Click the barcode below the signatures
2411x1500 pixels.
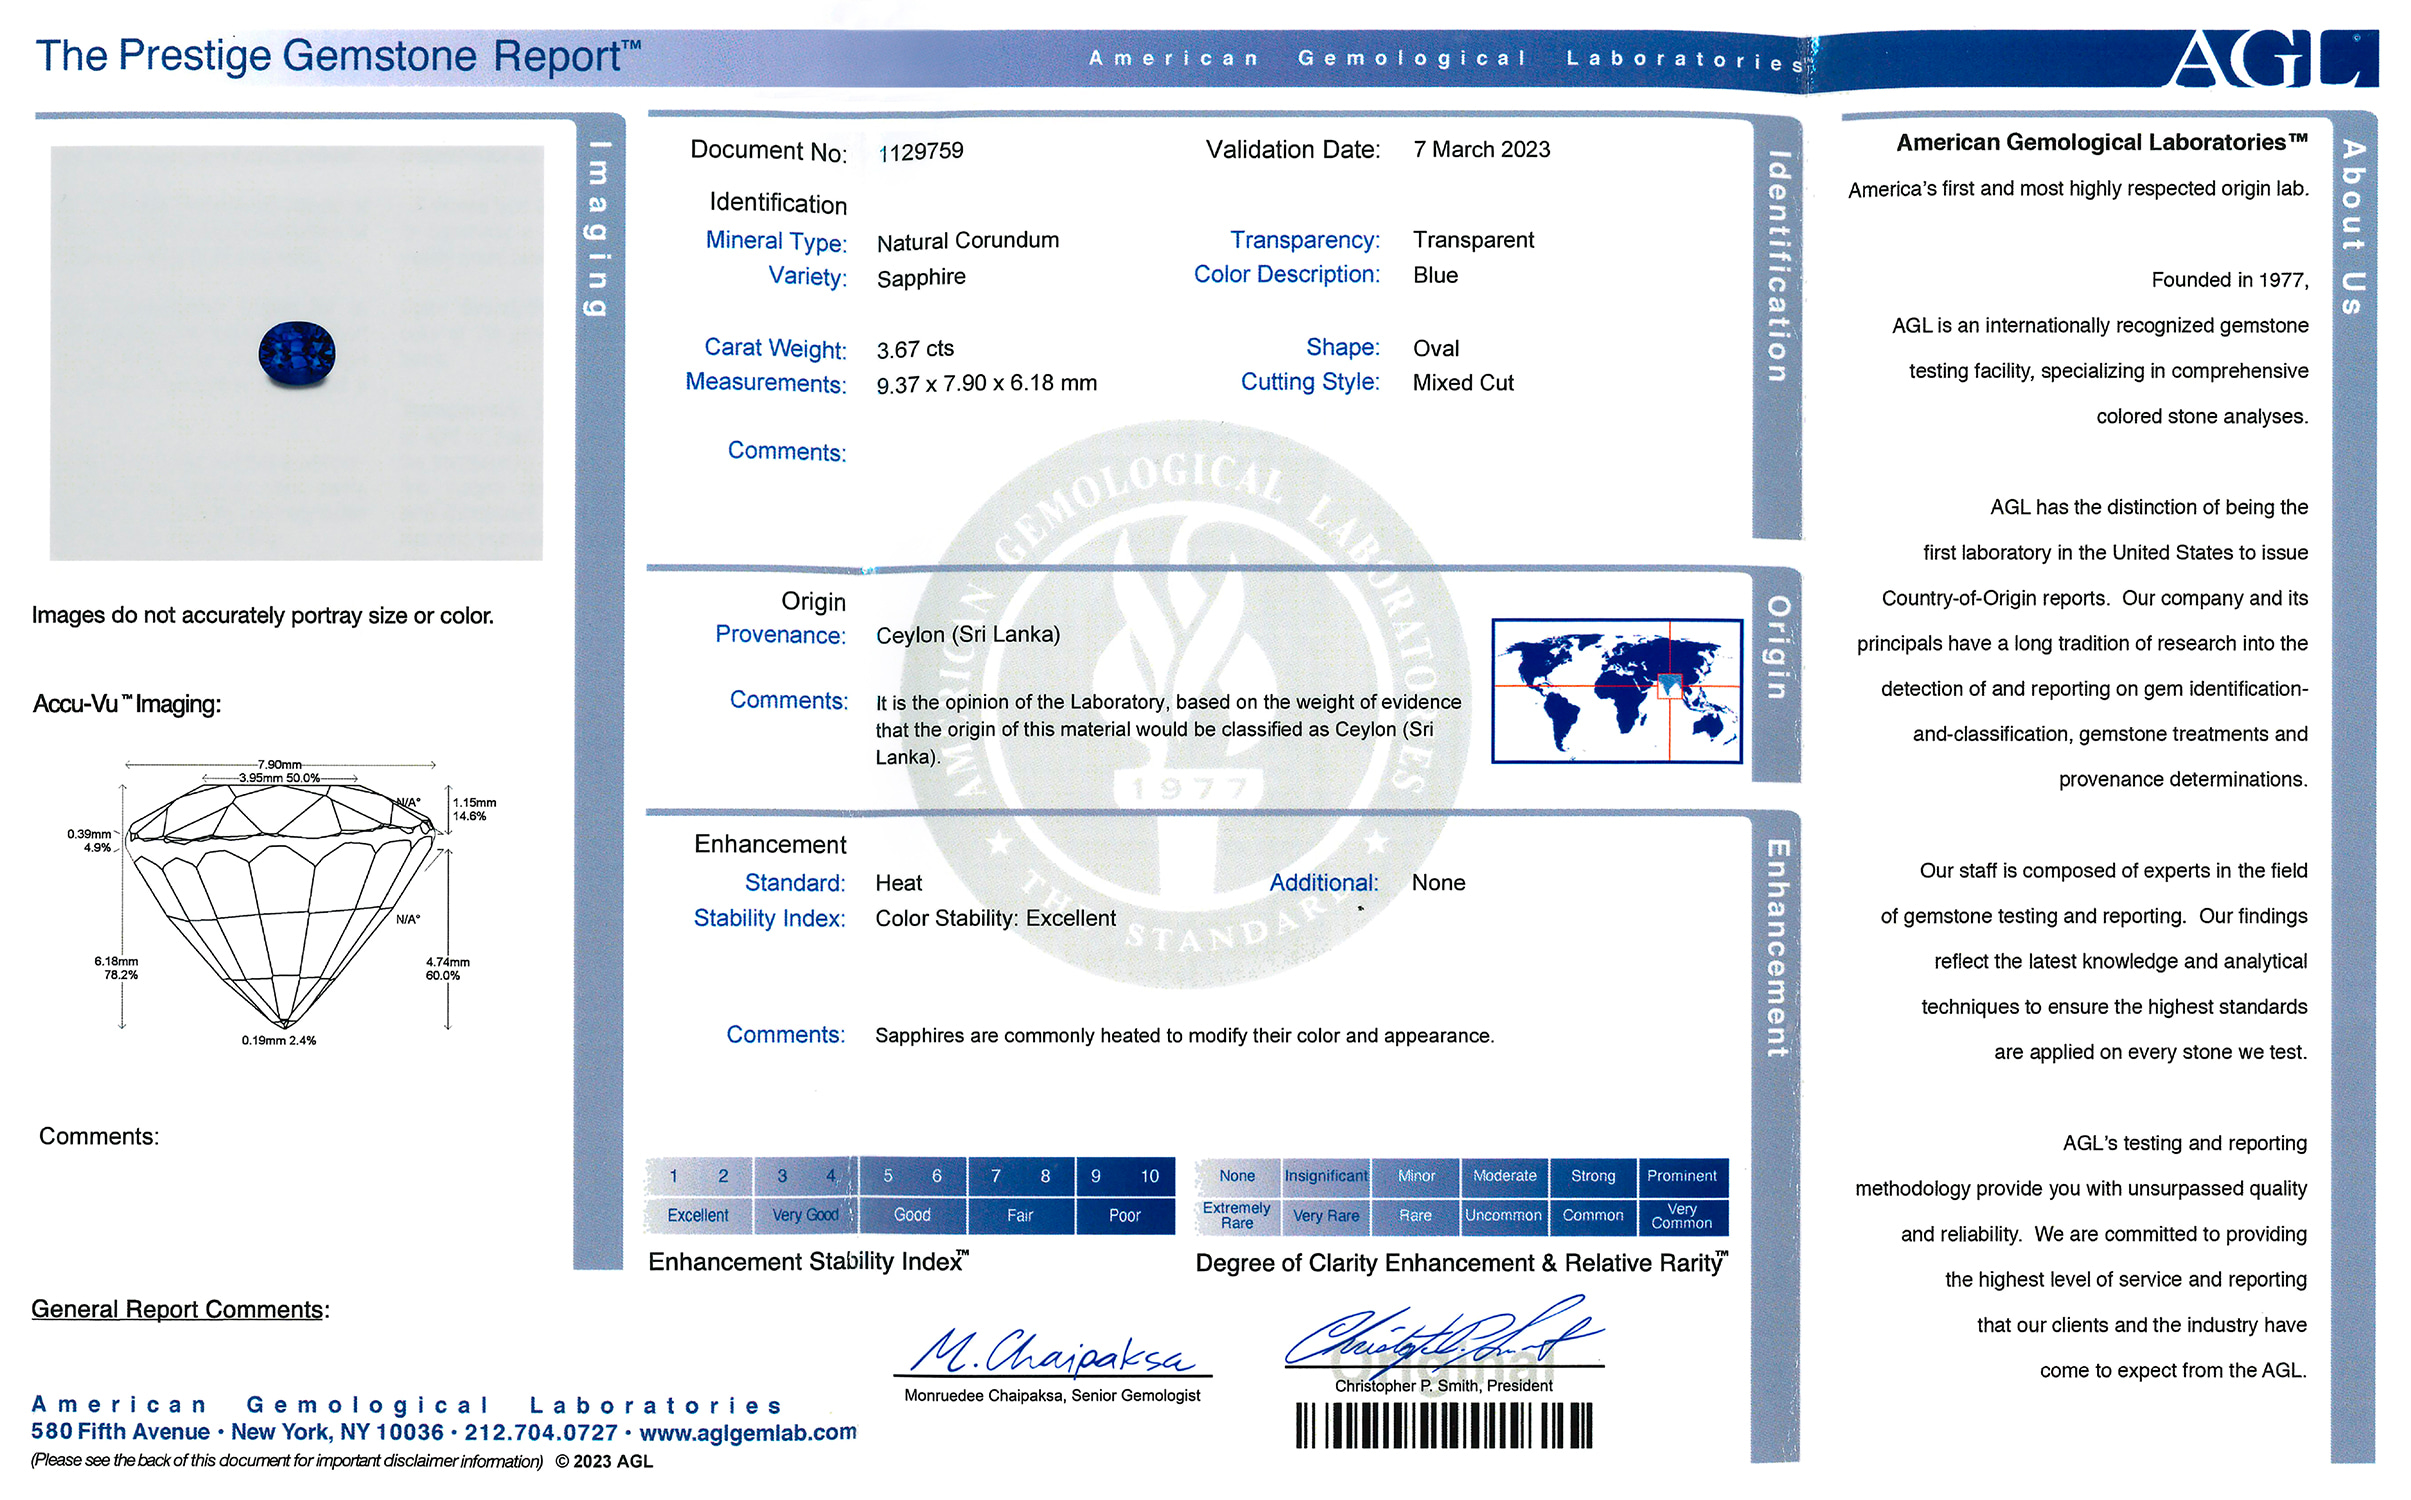[1443, 1425]
